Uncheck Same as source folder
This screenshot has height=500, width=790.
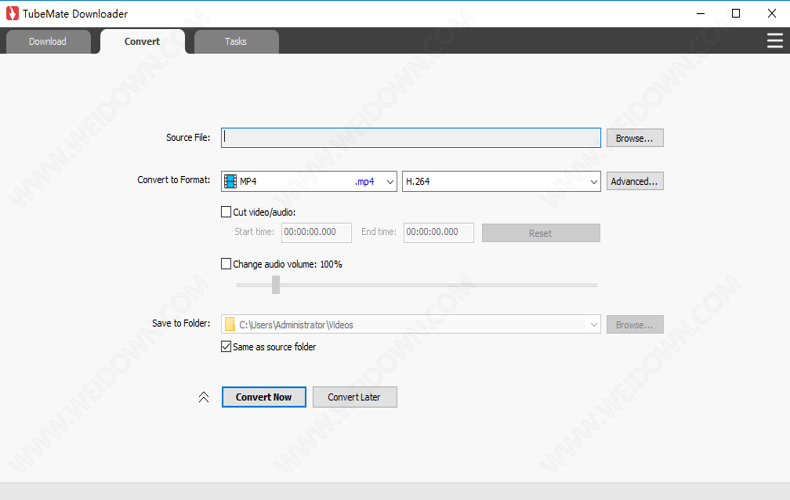tap(226, 346)
